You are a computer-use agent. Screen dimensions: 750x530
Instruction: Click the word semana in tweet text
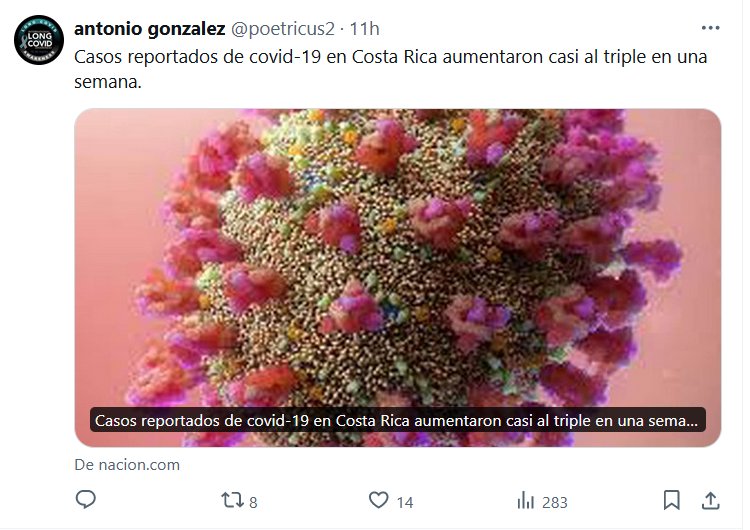pos(108,82)
